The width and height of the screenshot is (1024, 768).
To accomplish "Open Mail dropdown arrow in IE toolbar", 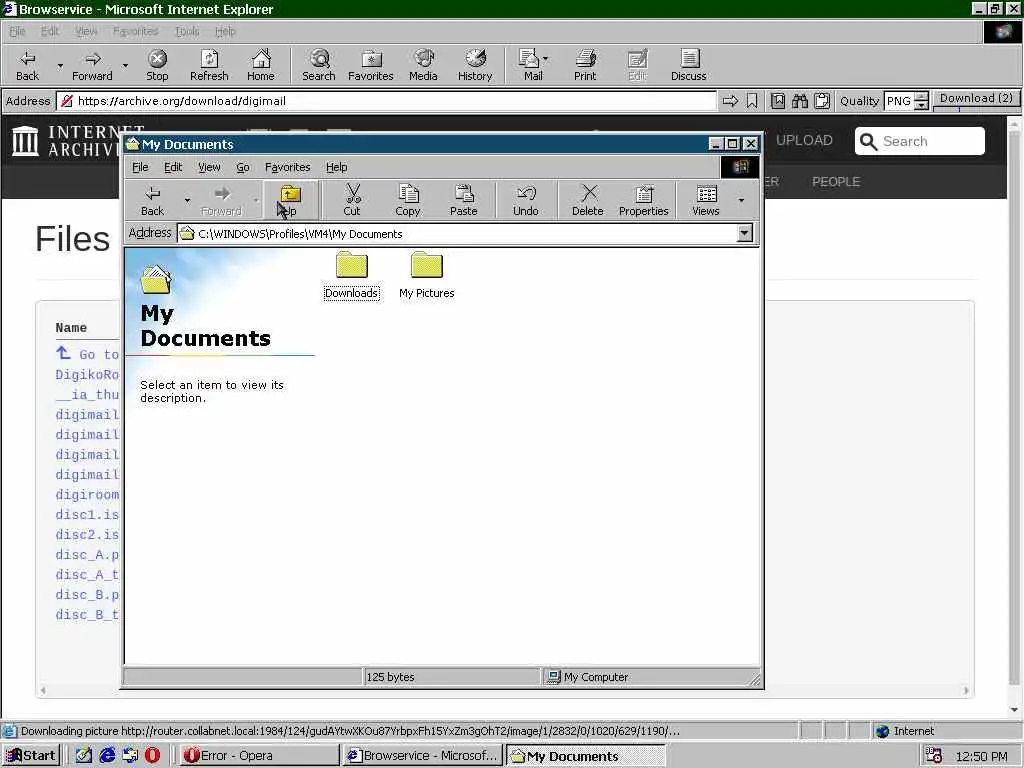I will (x=546, y=59).
